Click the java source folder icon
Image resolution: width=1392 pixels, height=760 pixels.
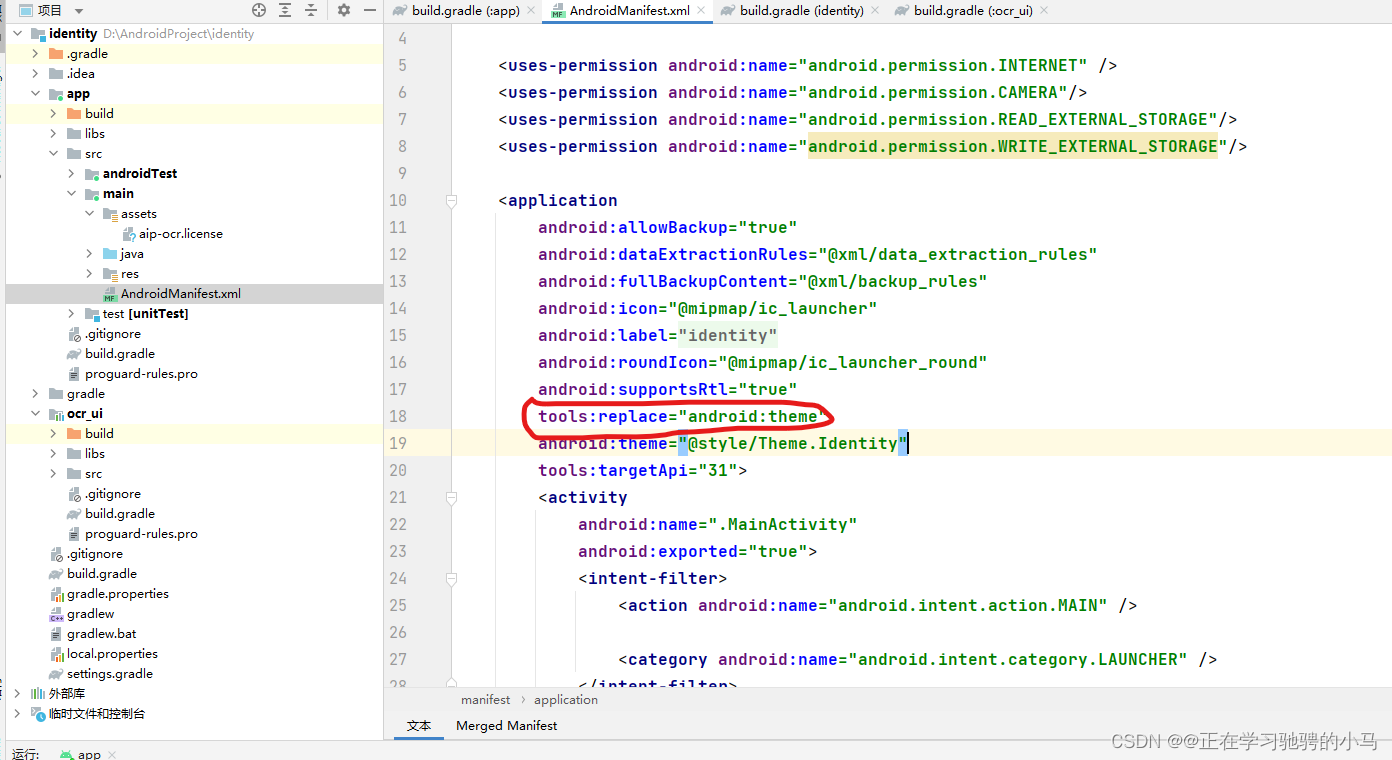(x=110, y=254)
